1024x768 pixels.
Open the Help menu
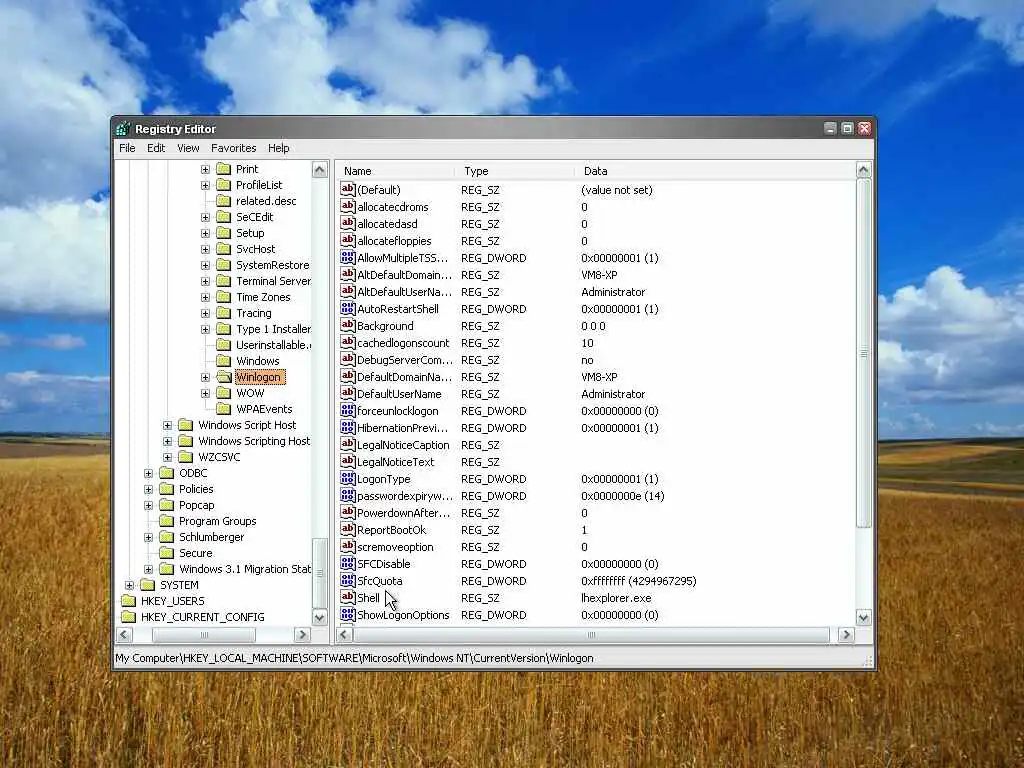[x=278, y=148]
